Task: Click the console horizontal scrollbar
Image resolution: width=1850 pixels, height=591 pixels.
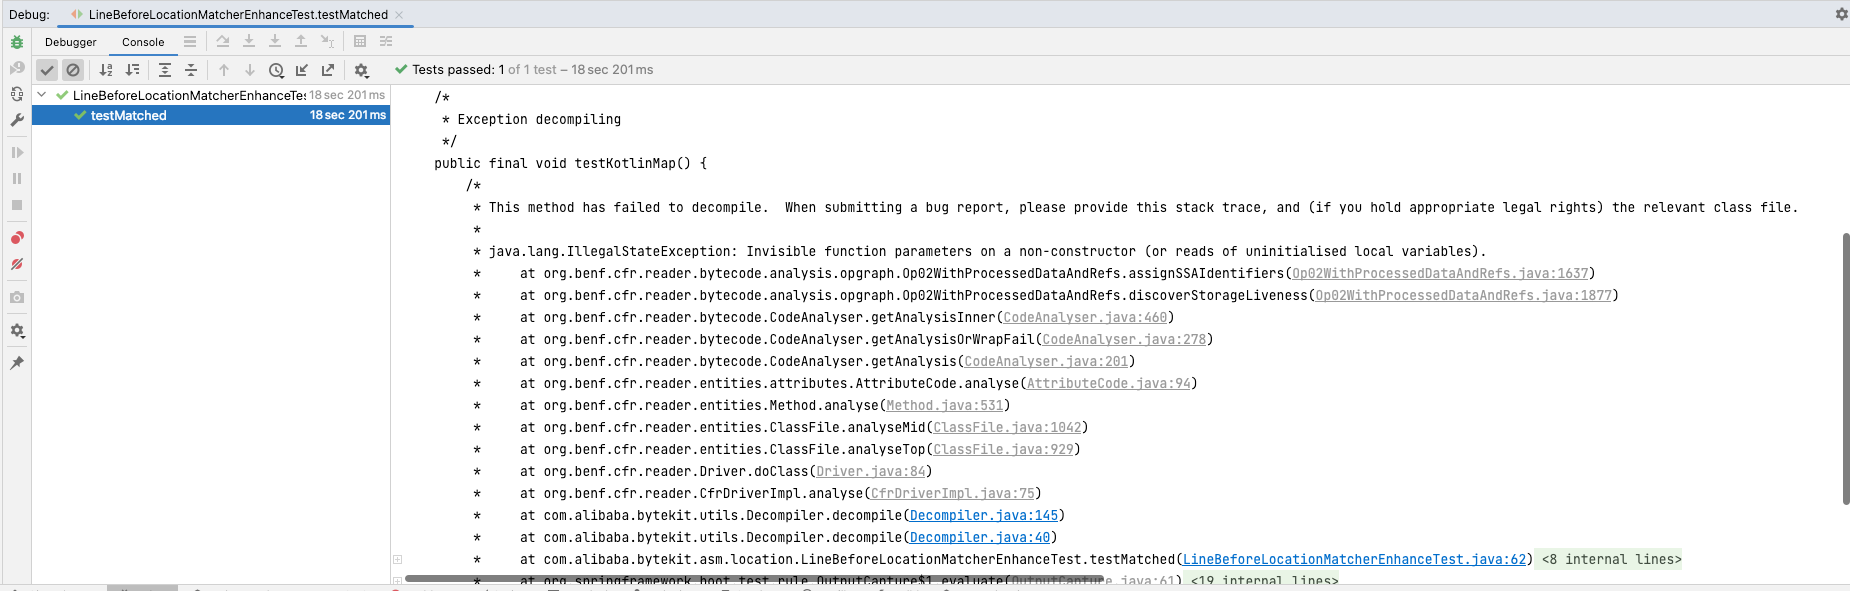Action: click(x=755, y=578)
